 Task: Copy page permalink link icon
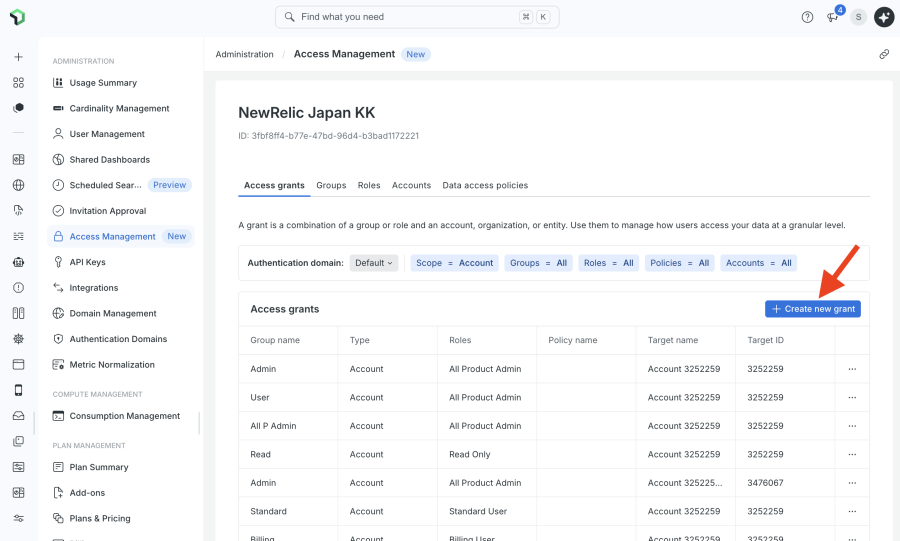pos(884,54)
